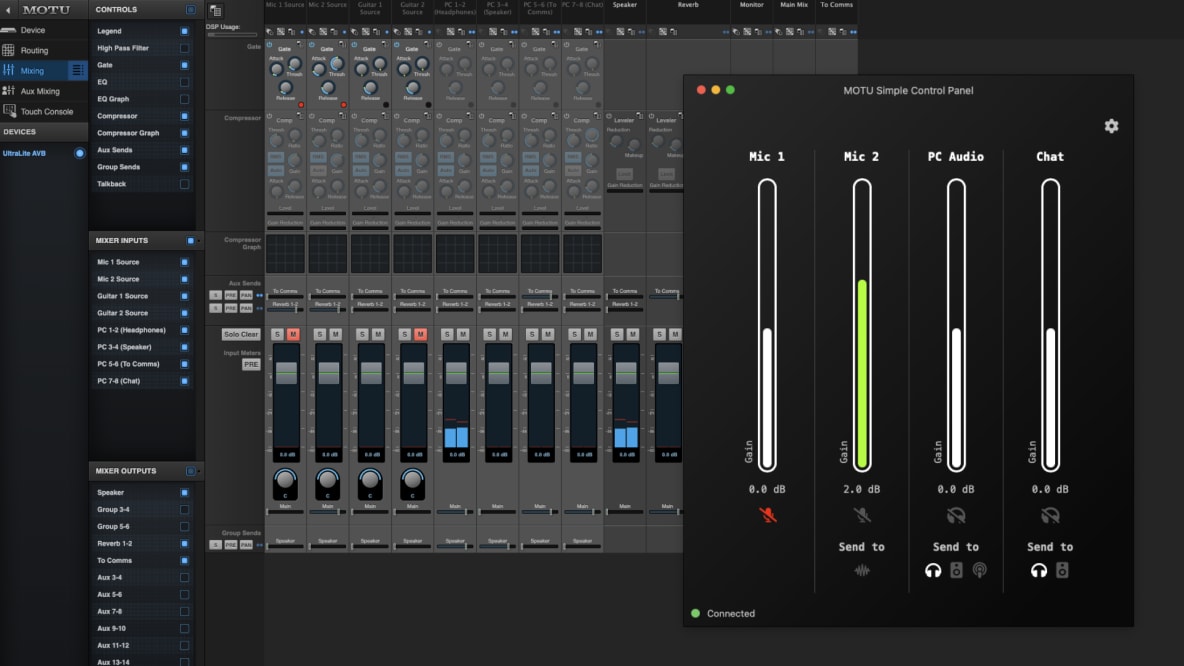Send Chat to speaker
Viewport: 1184px width, 666px height.
pyautogui.click(x=1062, y=570)
